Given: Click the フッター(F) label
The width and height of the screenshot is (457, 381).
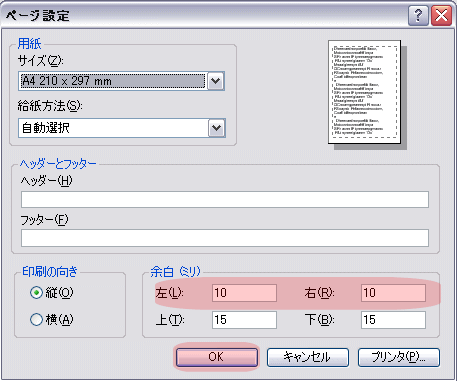Looking at the screenshot, I should pyautogui.click(x=44, y=220).
